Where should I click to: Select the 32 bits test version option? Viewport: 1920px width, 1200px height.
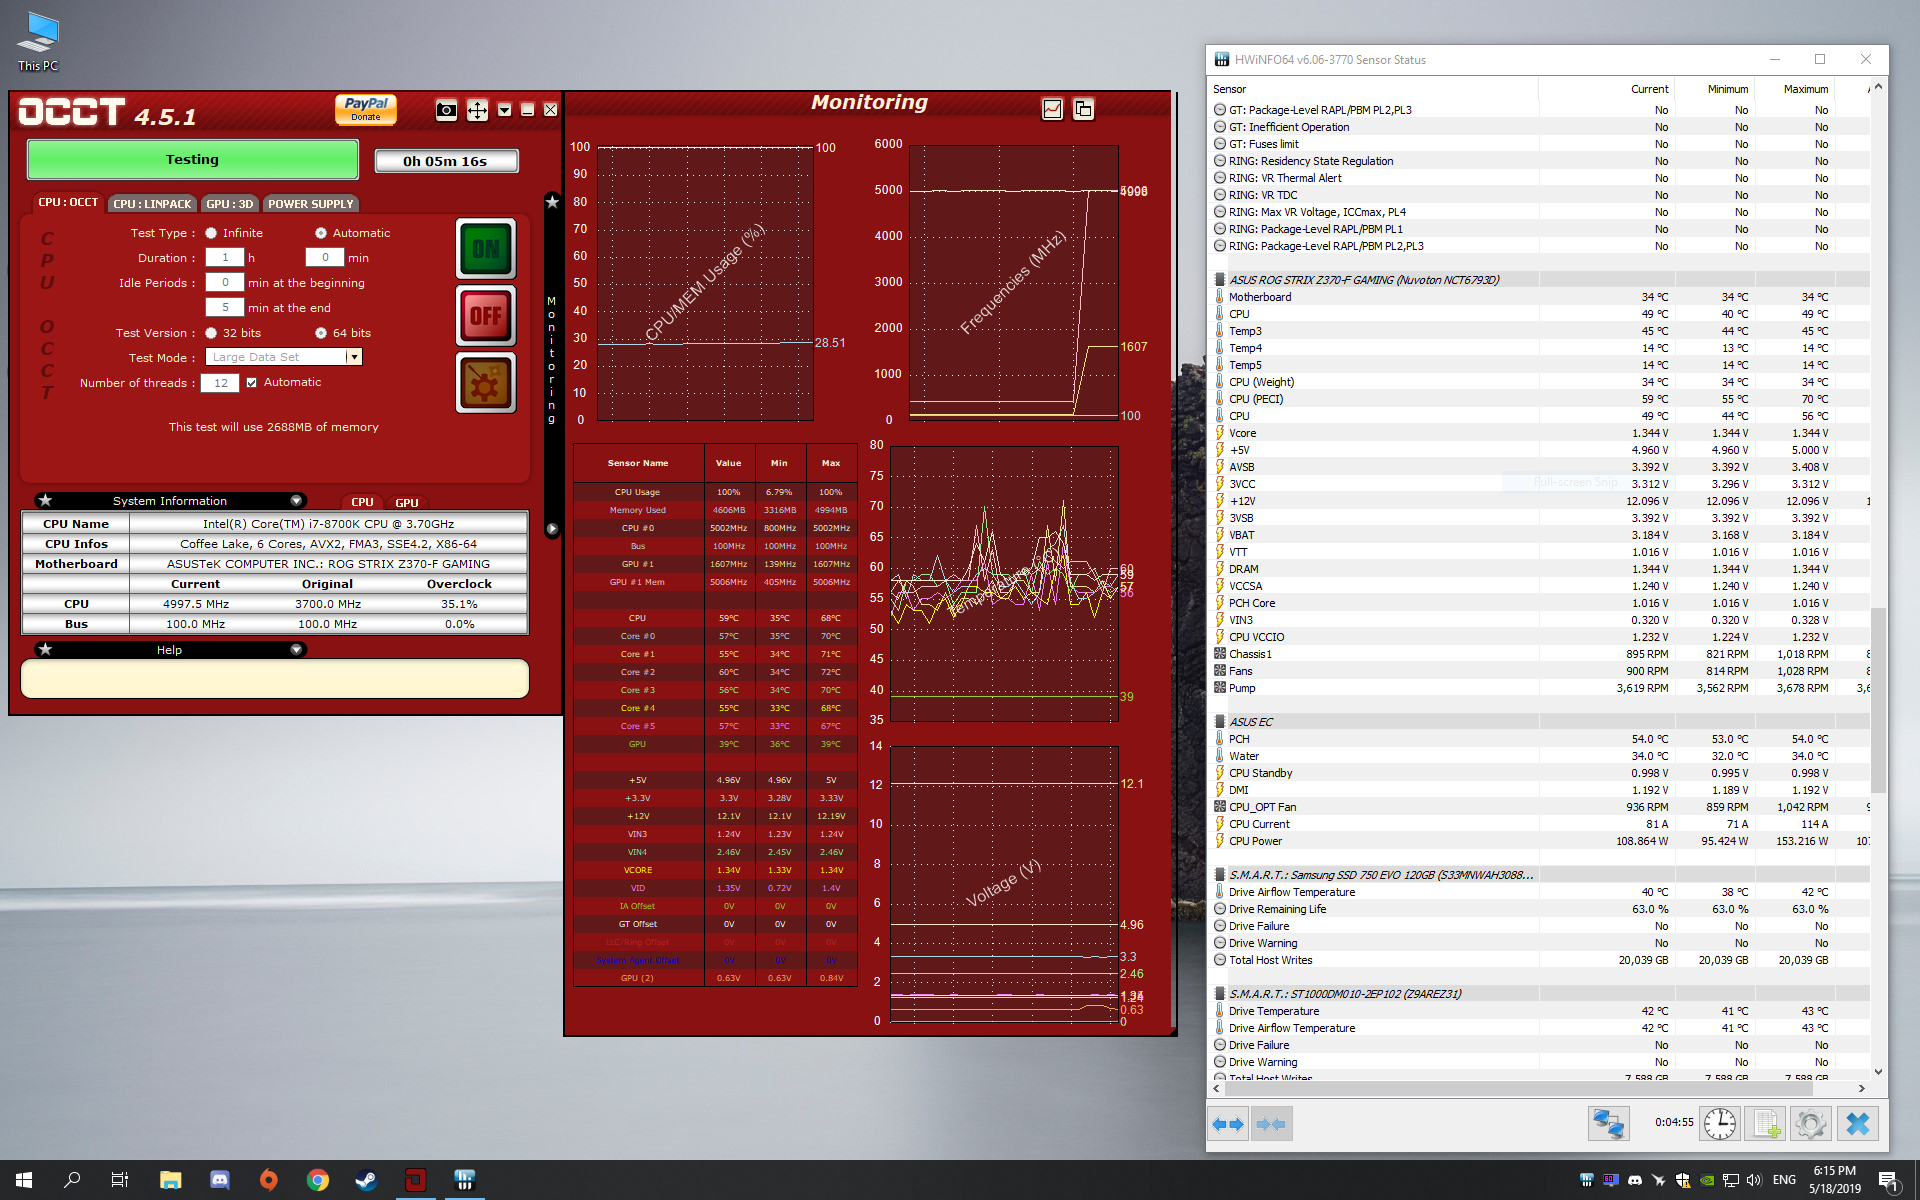tap(211, 333)
